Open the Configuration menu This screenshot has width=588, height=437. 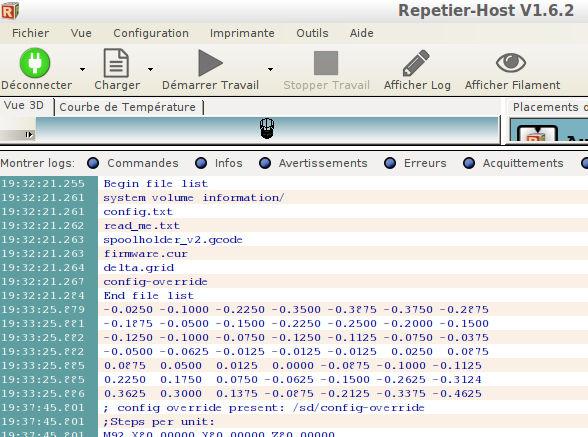pyautogui.click(x=151, y=33)
